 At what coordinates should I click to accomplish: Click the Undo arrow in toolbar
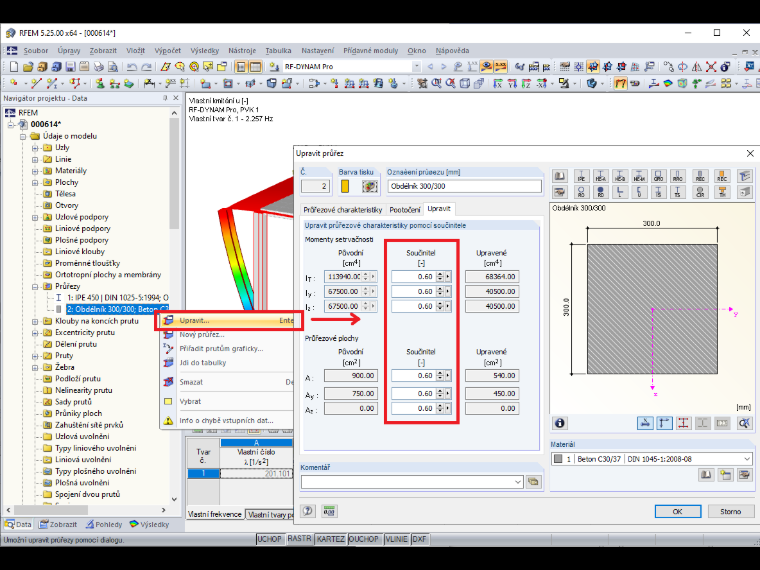(132, 67)
